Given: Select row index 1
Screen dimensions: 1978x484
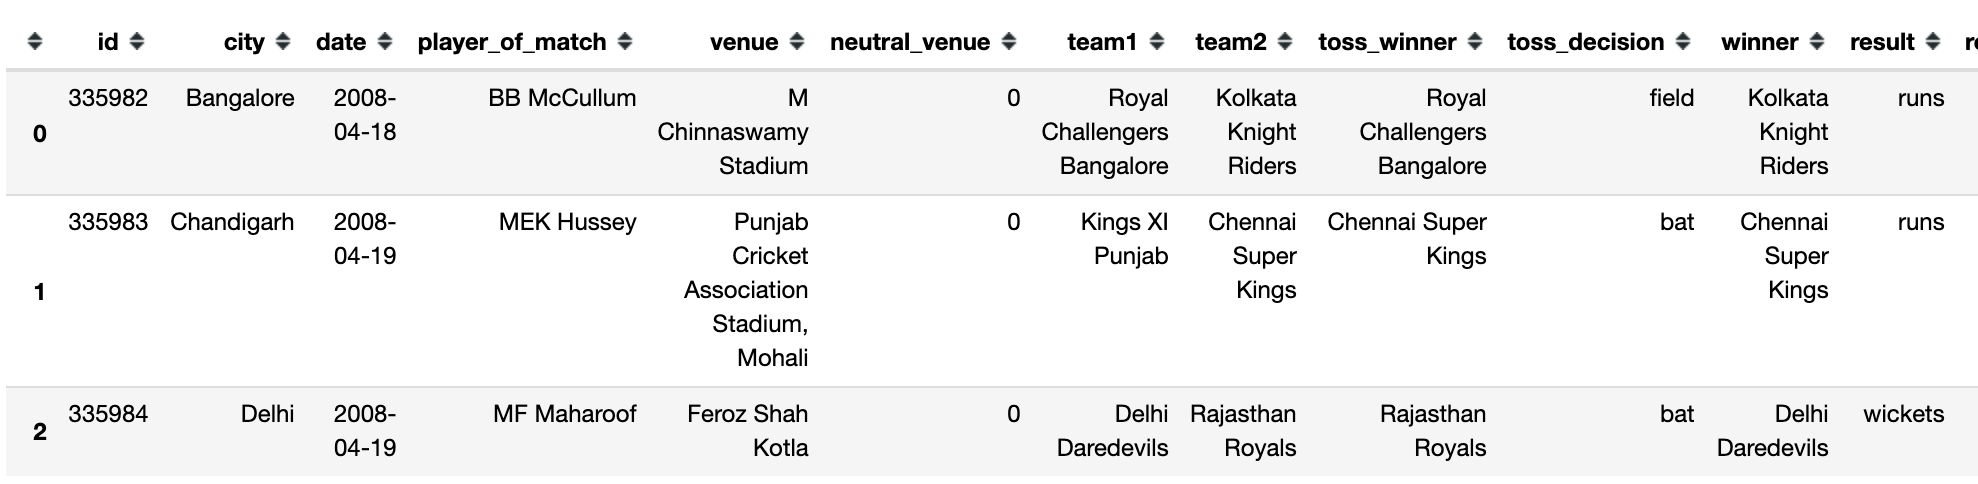Looking at the screenshot, I should 39,291.
